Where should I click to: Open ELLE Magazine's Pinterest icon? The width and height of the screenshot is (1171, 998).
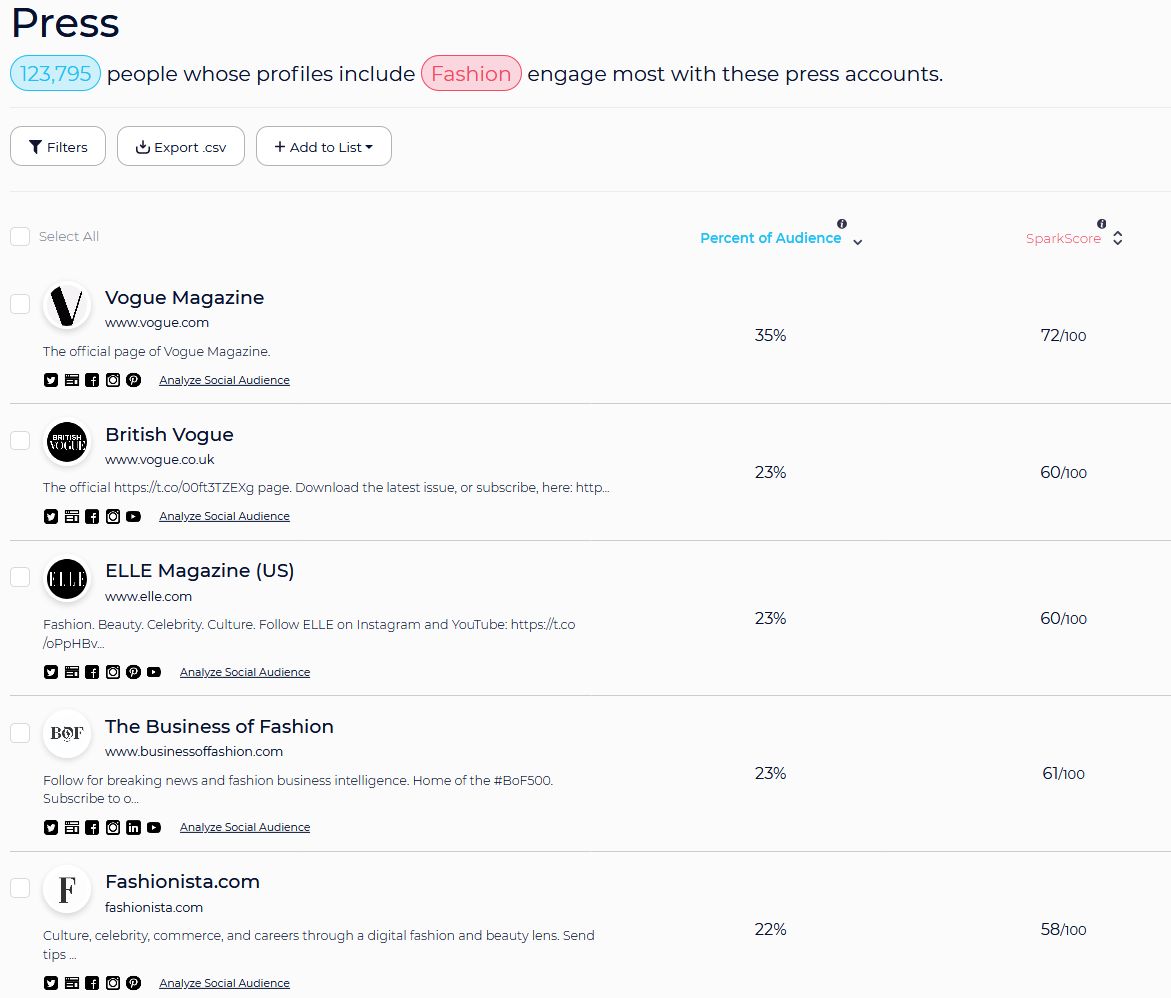point(133,672)
